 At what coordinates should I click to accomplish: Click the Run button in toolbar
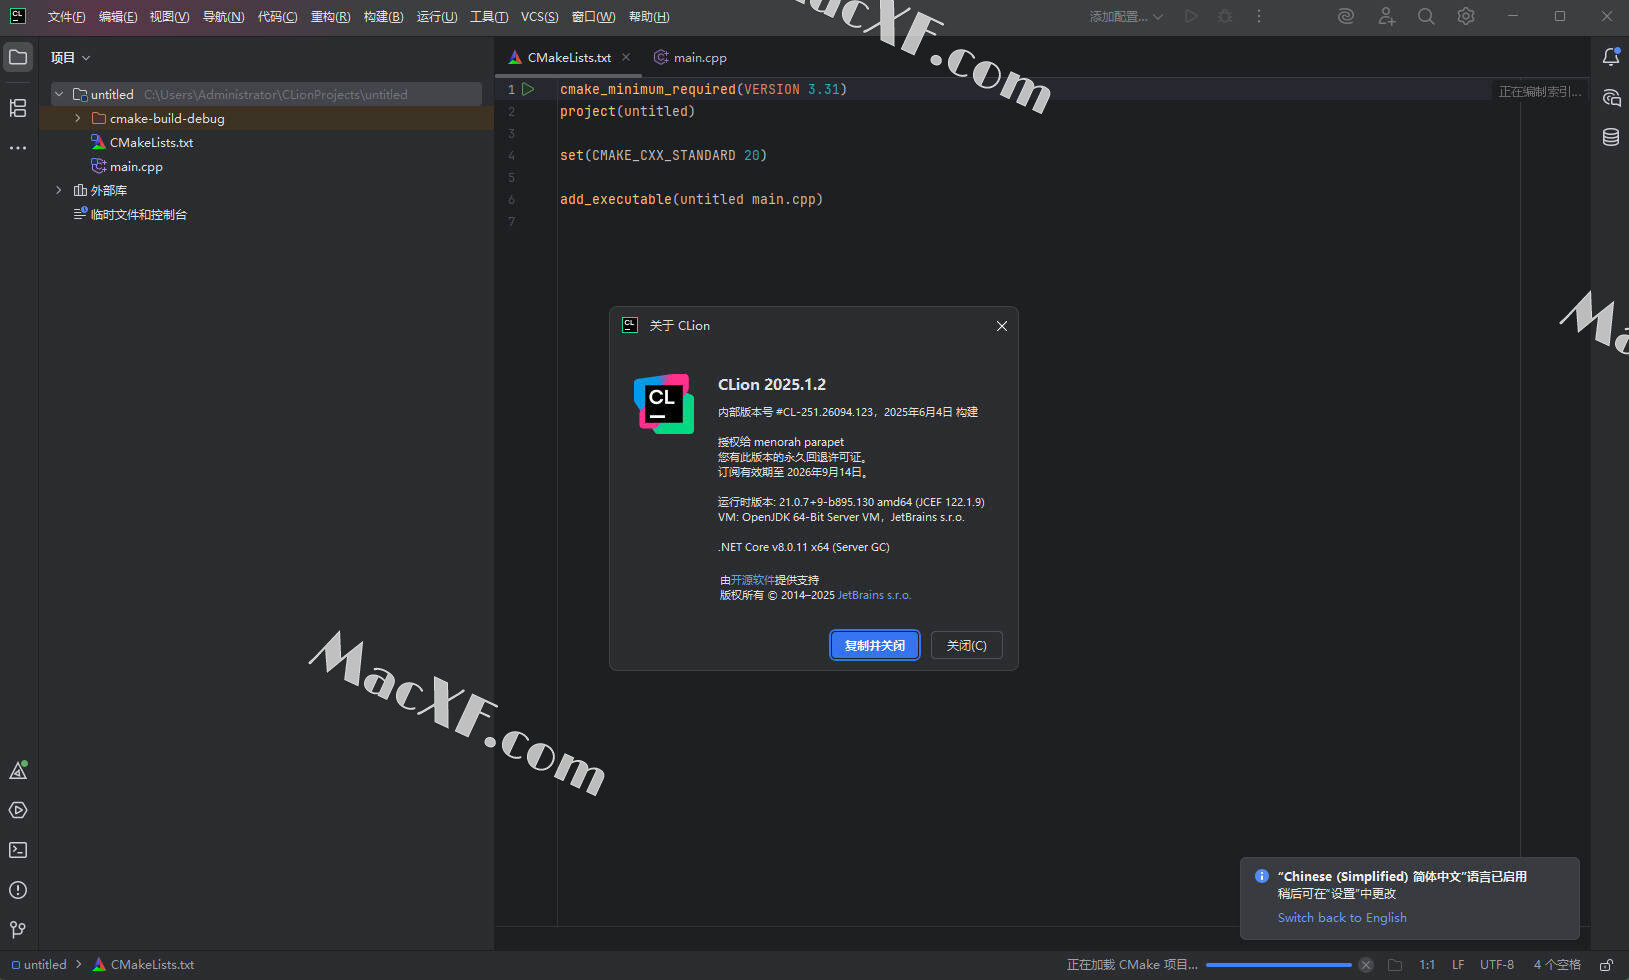[x=1191, y=16]
